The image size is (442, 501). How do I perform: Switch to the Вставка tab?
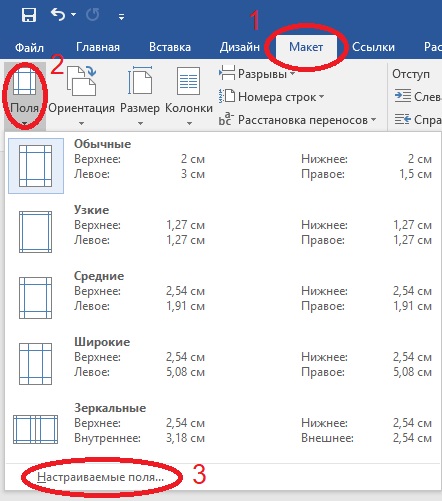pos(170,47)
